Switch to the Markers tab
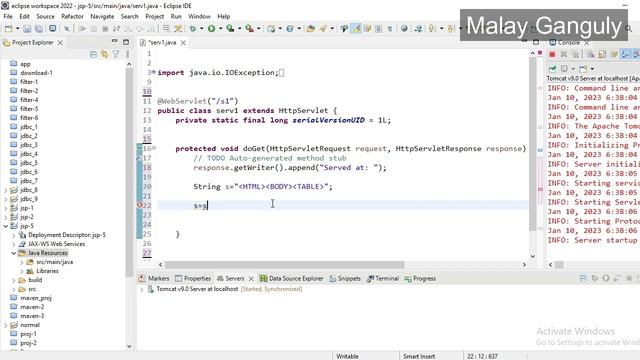The image size is (640, 360). click(x=154, y=278)
